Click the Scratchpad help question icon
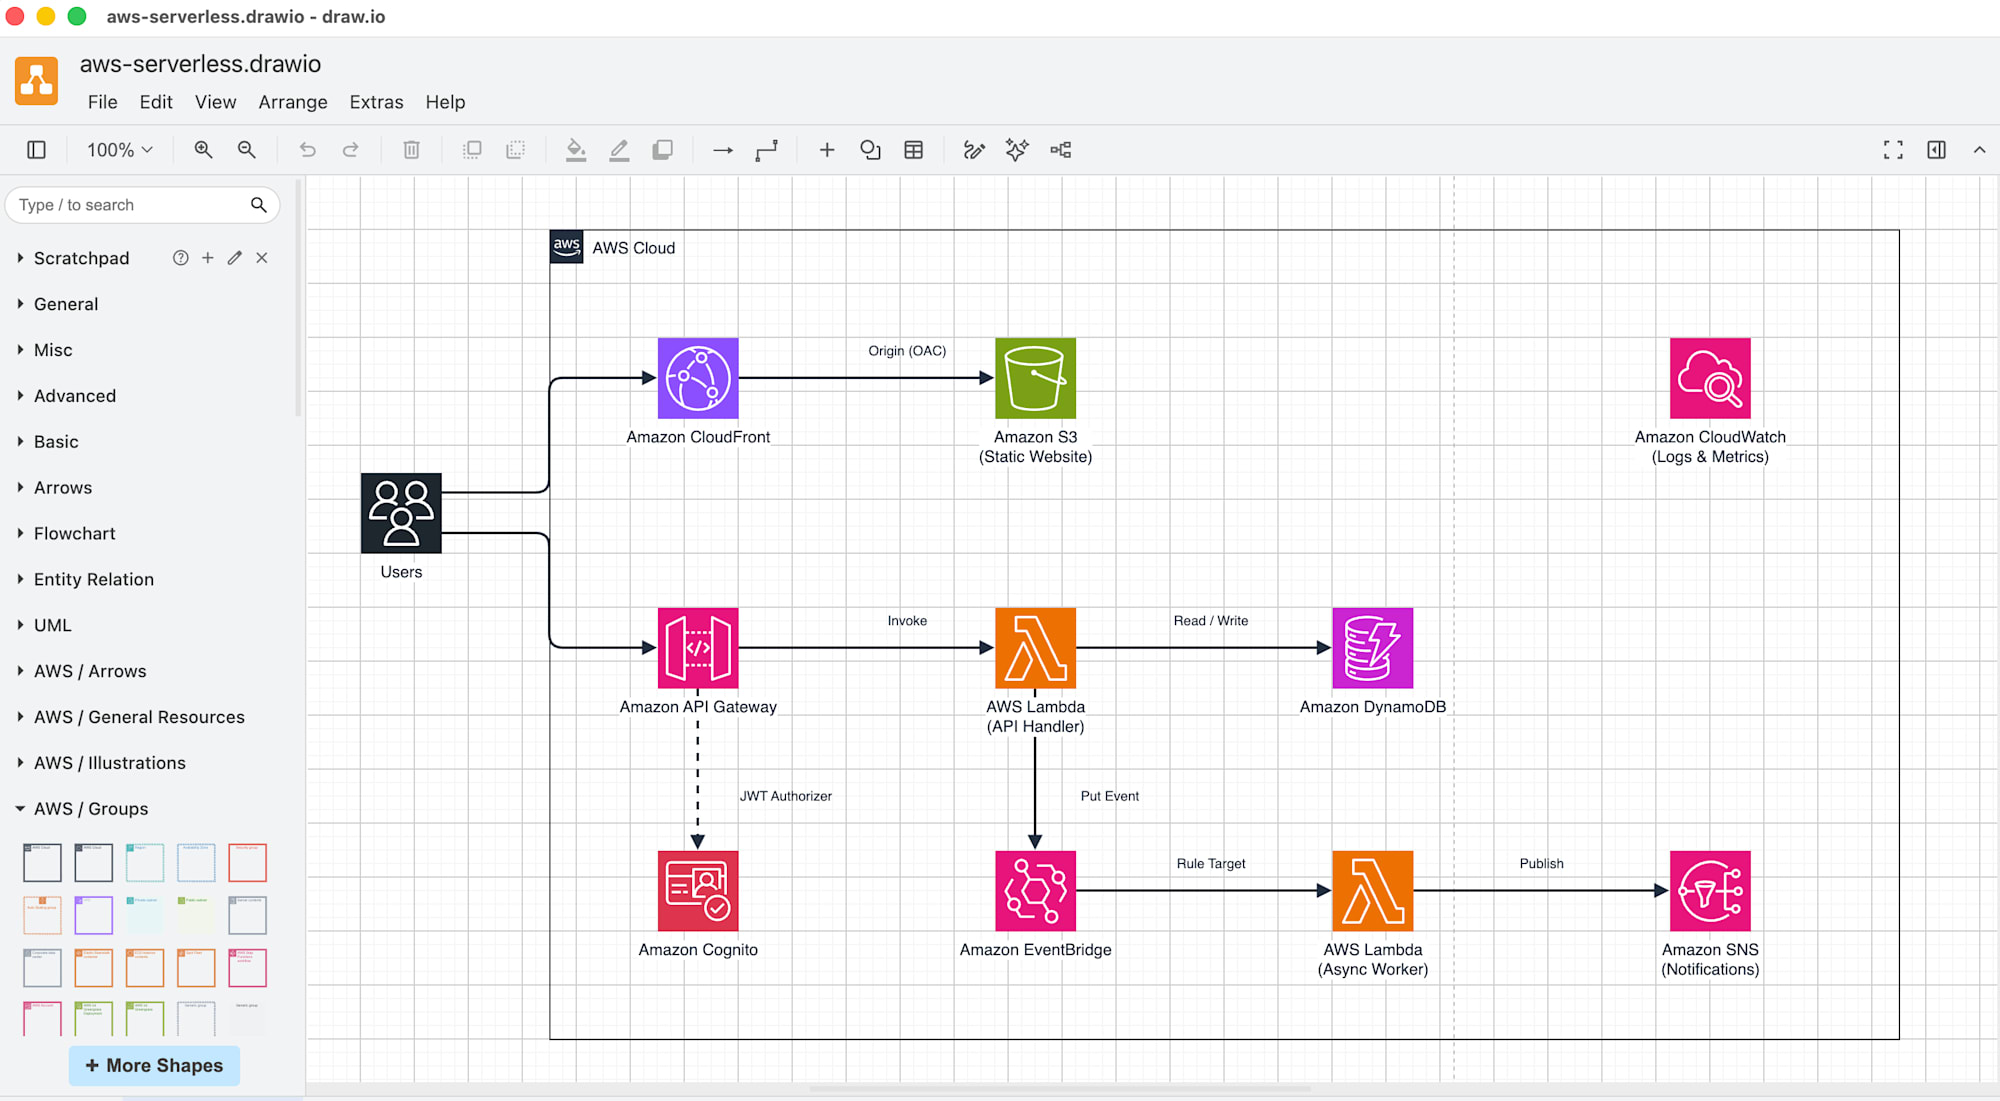This screenshot has width=2000, height=1101. (x=180, y=258)
